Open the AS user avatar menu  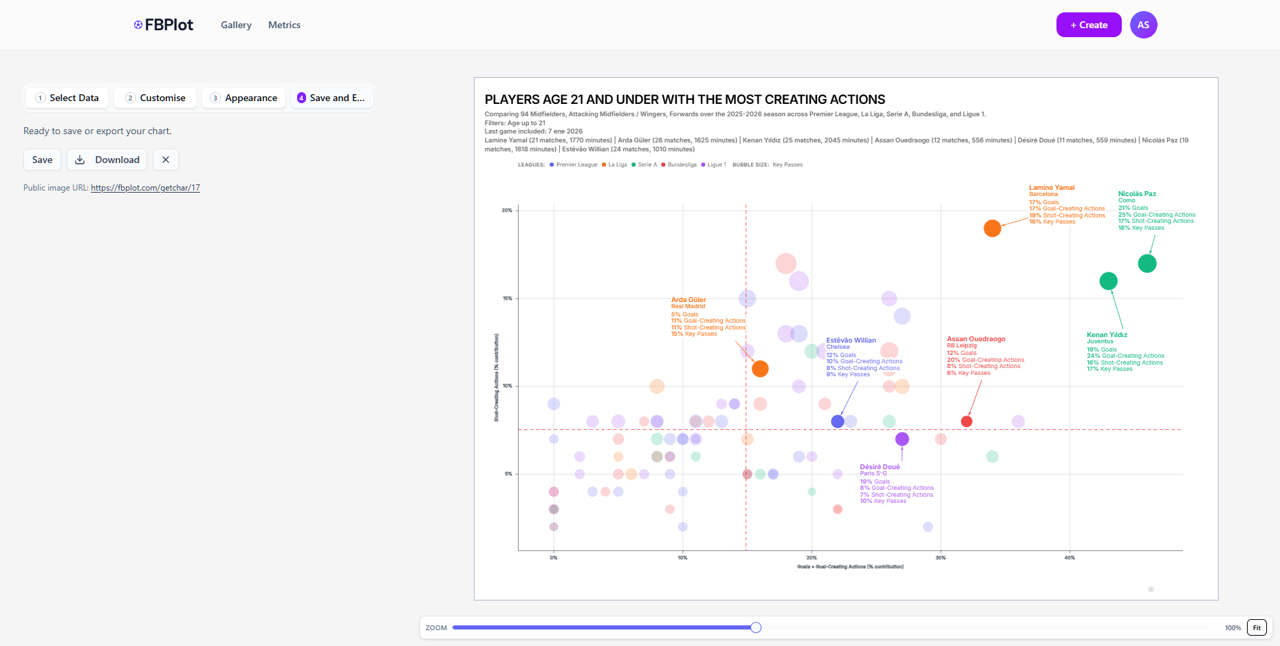click(1143, 25)
